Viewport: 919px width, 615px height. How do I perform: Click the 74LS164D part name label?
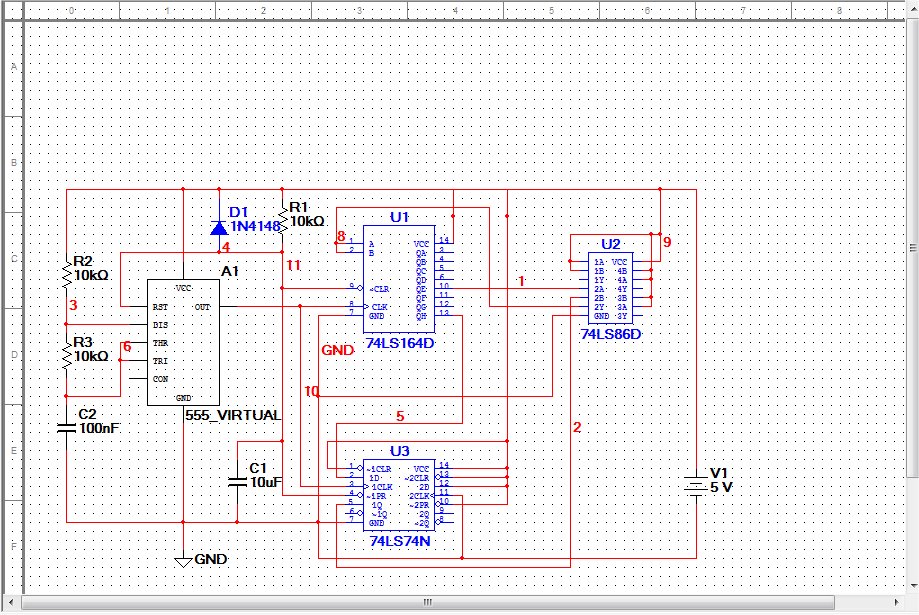pos(400,344)
